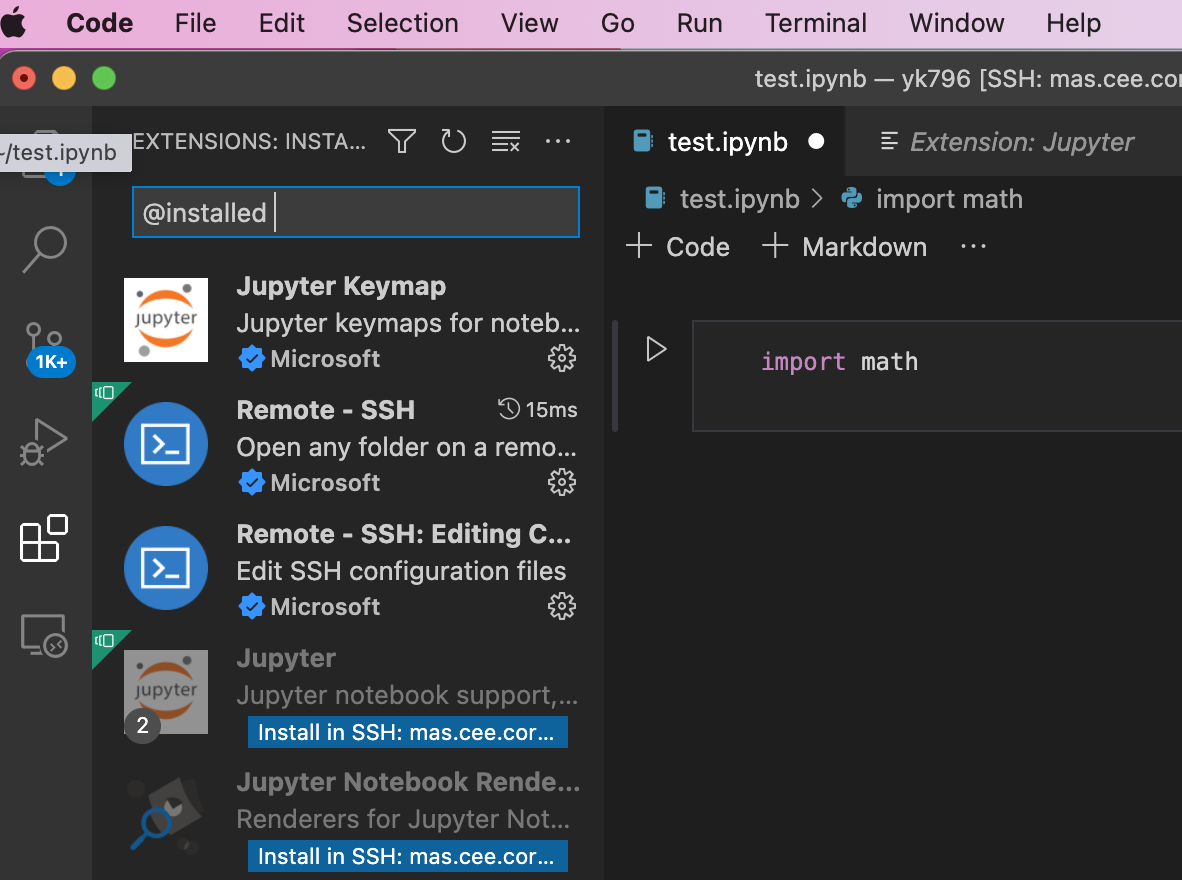This screenshot has height=880, width=1182.
Task: Select the Jupyter Keymap extension logo
Action: click(166, 320)
